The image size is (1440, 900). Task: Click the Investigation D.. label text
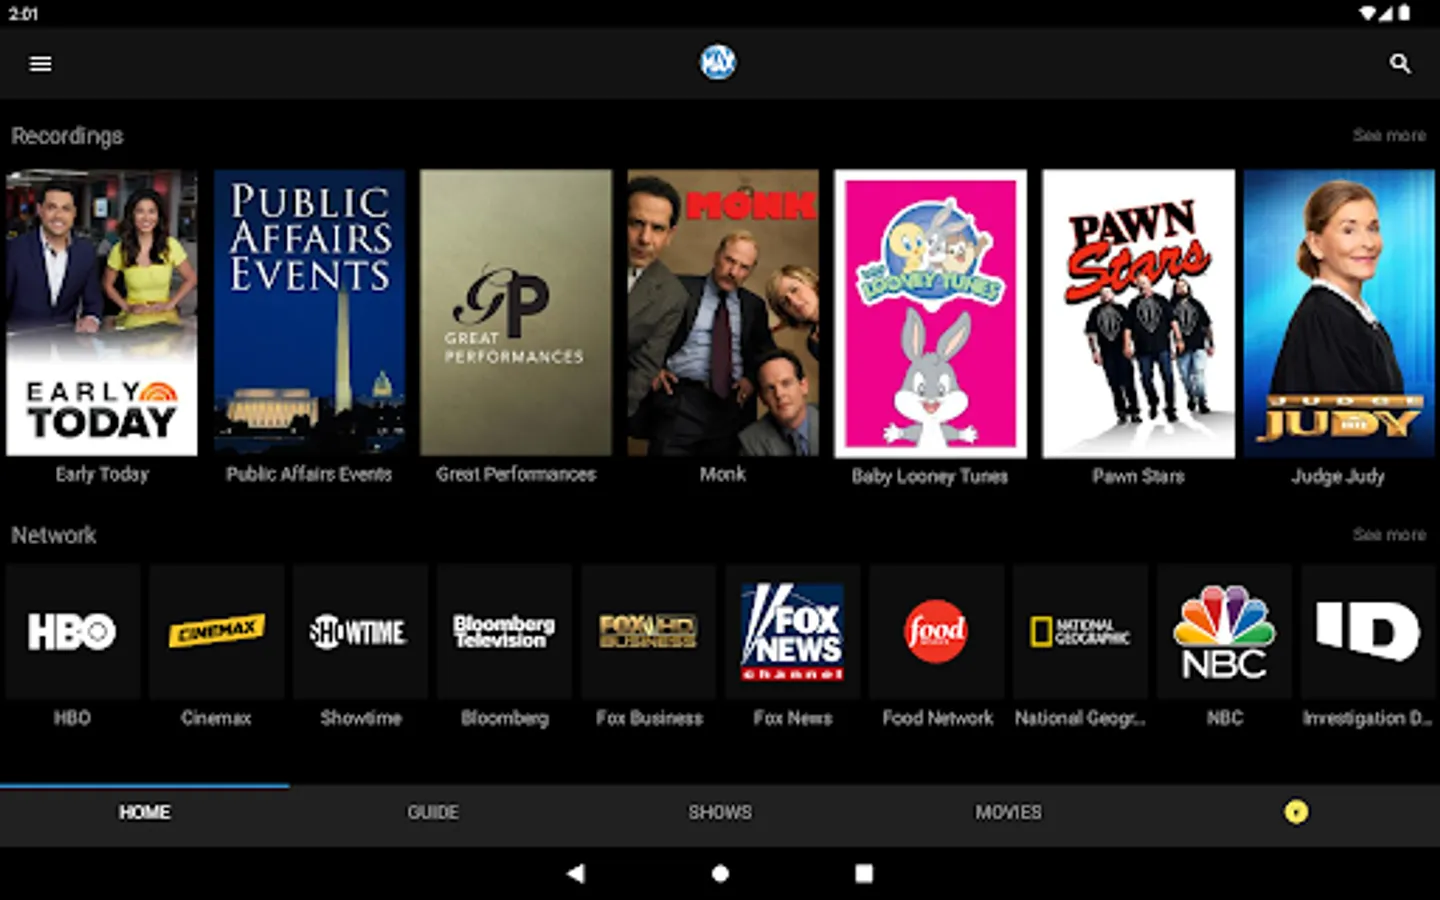pos(1368,718)
